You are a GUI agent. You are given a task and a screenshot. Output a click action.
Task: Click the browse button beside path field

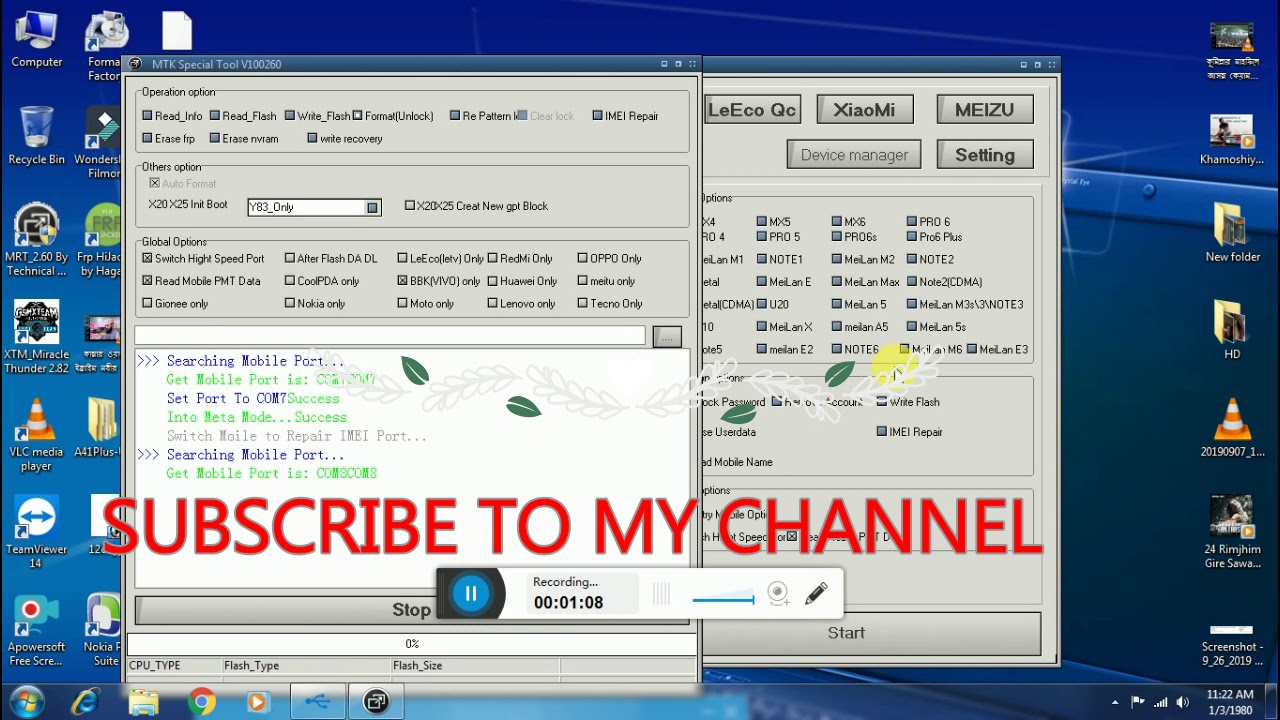click(667, 337)
